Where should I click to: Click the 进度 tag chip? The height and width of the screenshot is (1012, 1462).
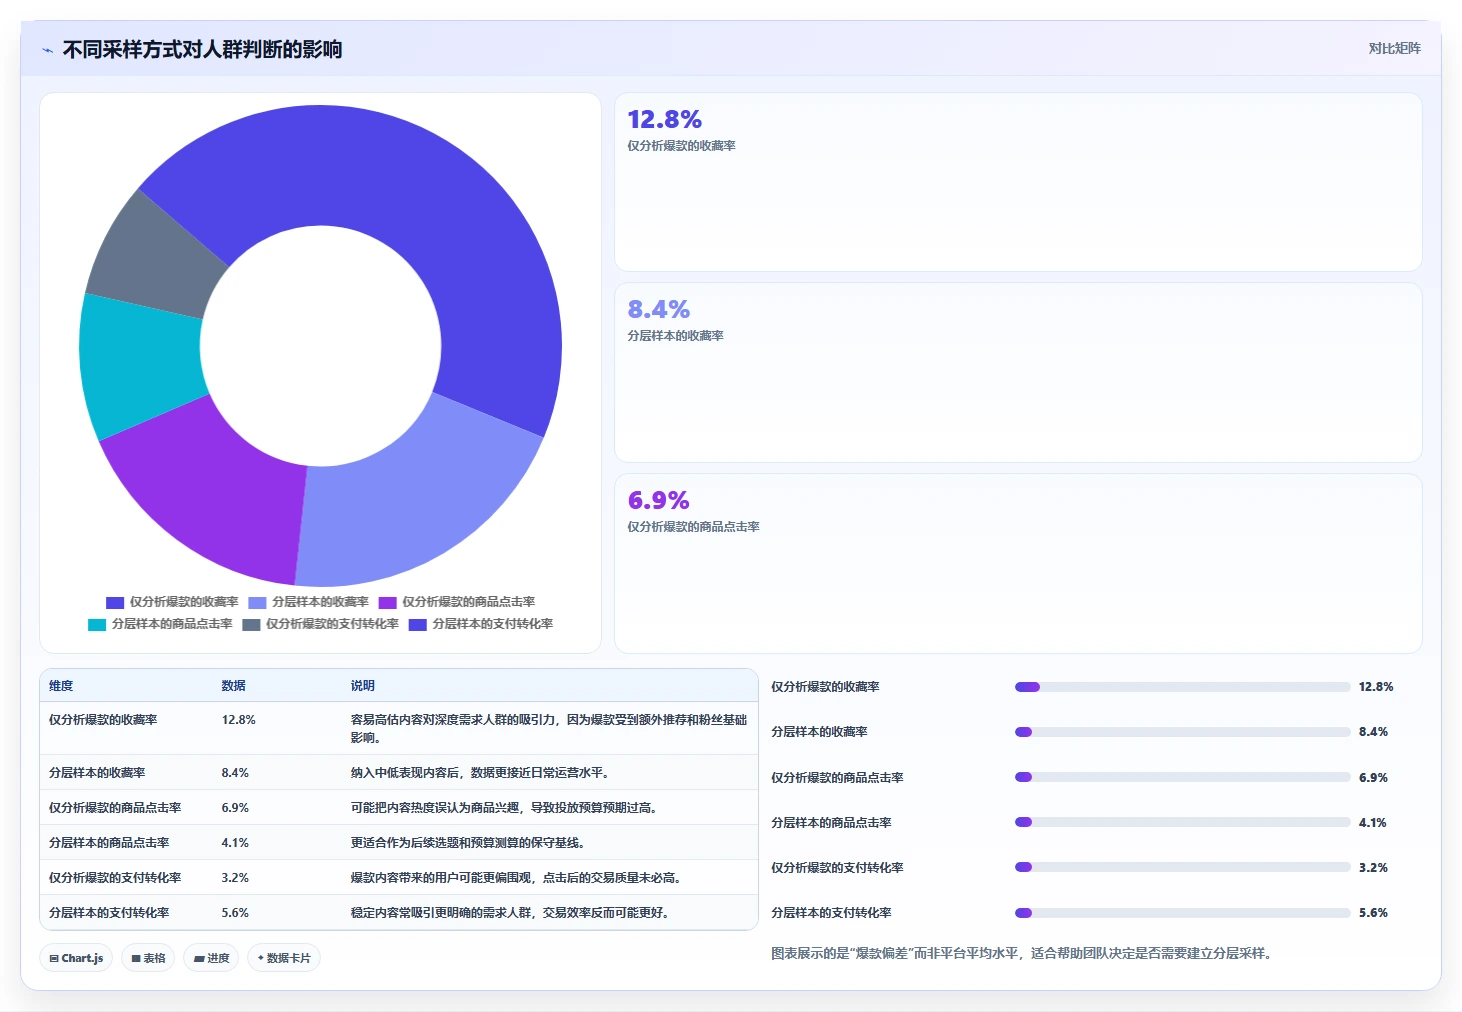(211, 958)
